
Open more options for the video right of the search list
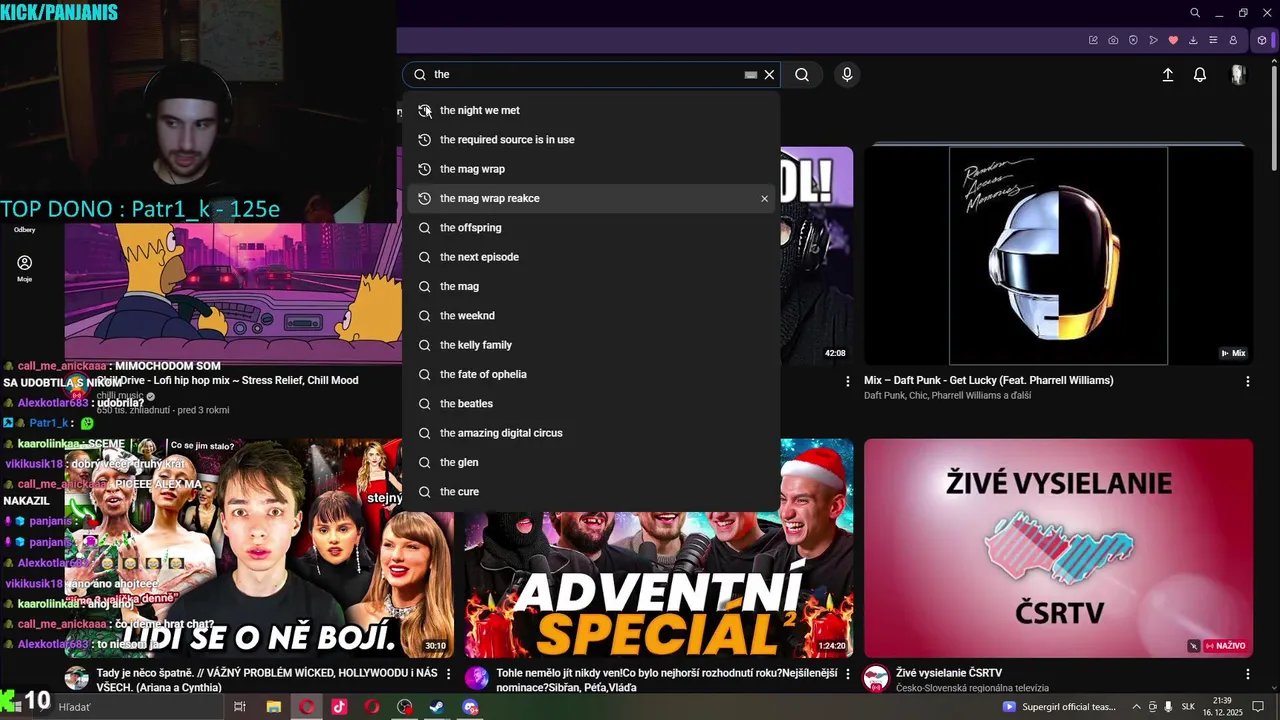[848, 381]
